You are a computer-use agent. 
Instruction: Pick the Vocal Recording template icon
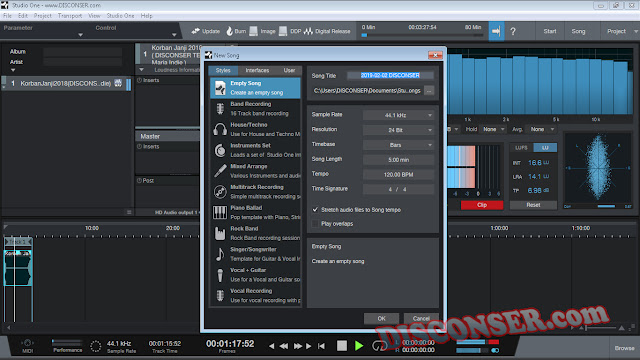(220, 296)
